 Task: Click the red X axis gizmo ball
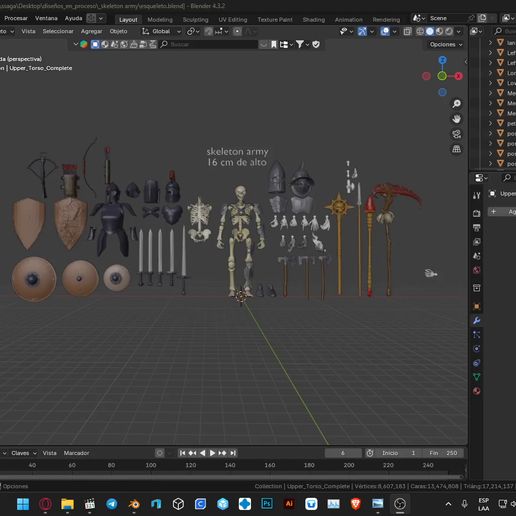coord(459,76)
